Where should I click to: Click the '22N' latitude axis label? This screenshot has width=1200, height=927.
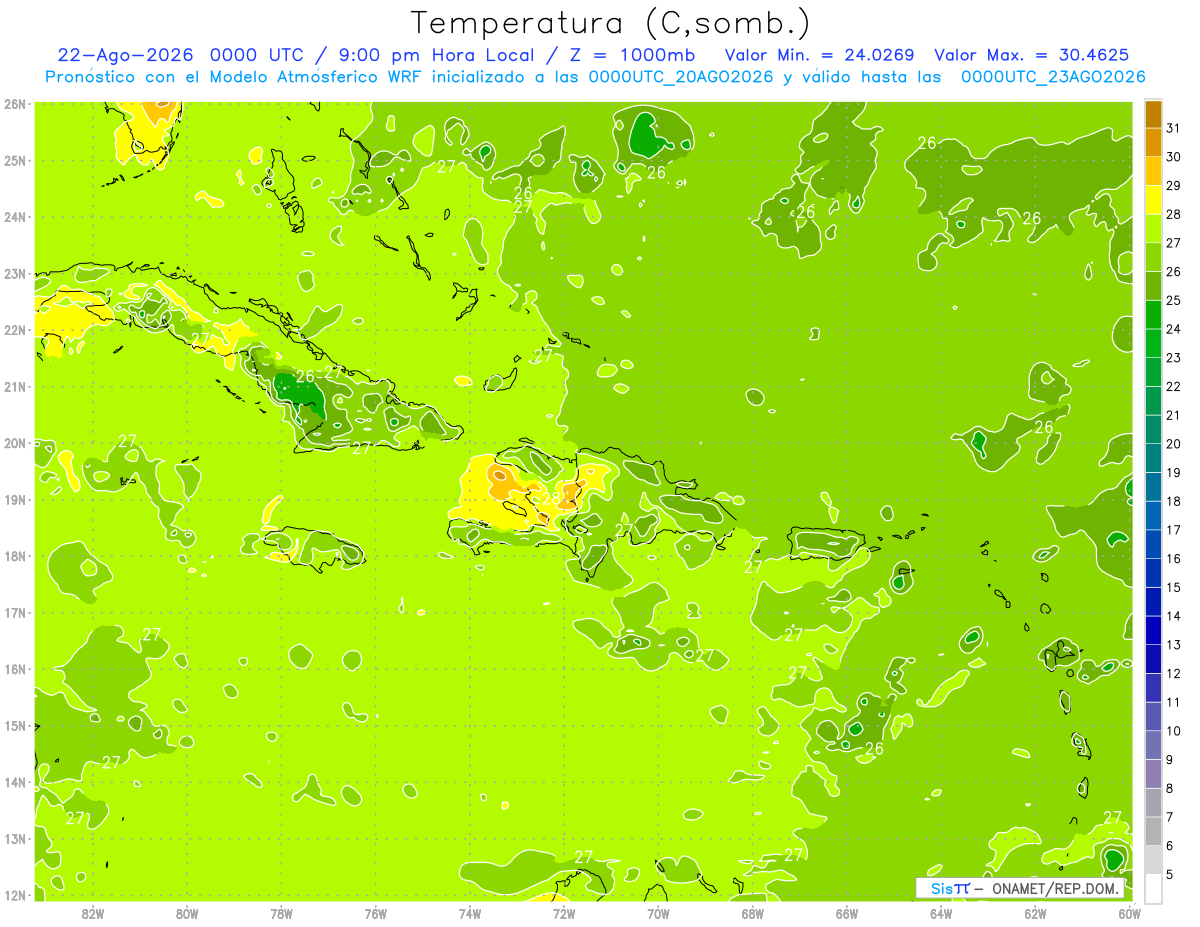(15, 330)
